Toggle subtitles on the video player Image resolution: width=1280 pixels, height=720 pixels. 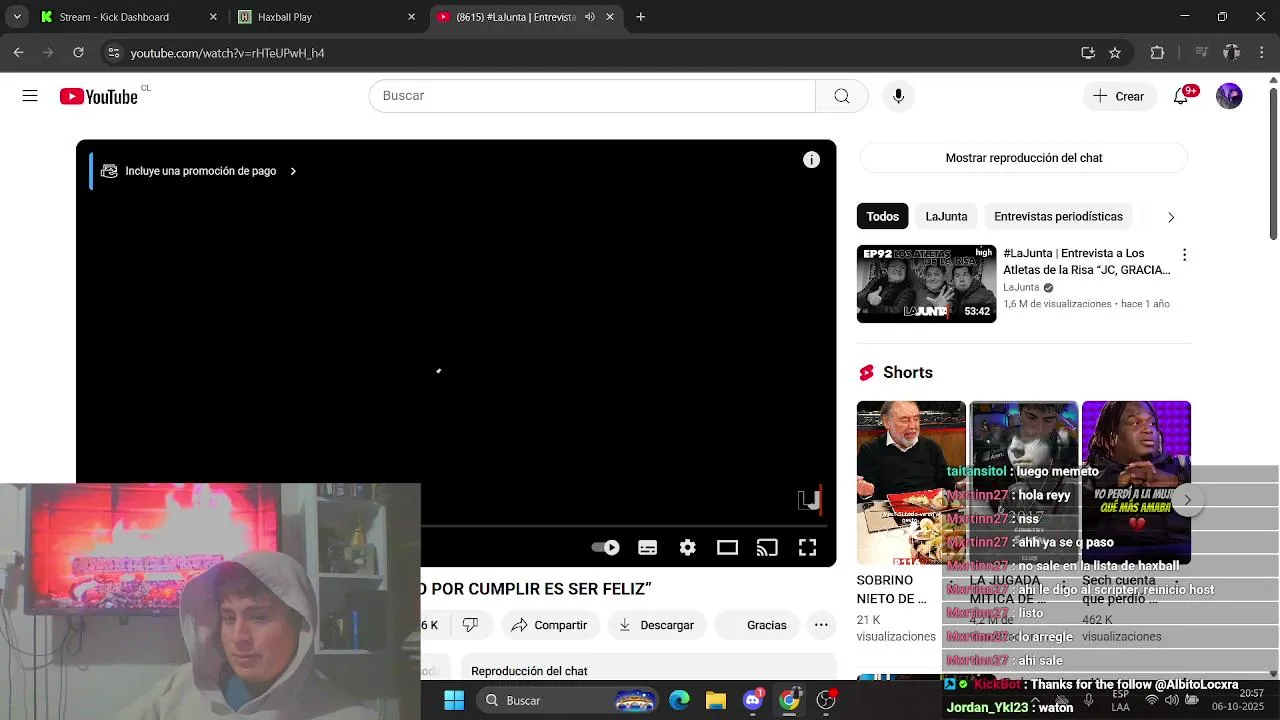pyautogui.click(x=647, y=547)
